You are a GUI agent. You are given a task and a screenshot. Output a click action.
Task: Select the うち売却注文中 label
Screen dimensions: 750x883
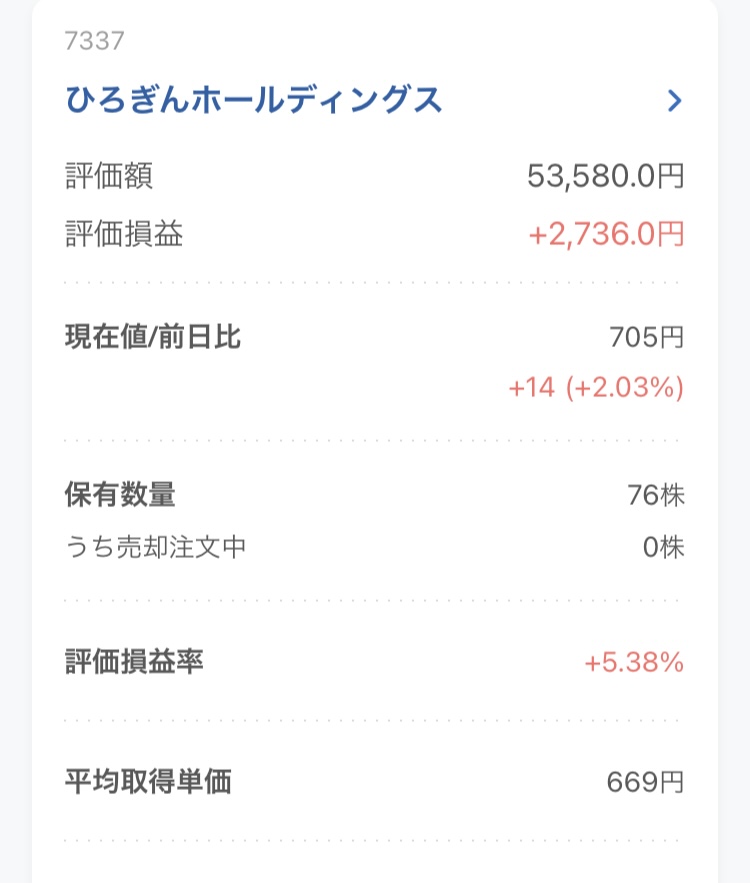155,547
